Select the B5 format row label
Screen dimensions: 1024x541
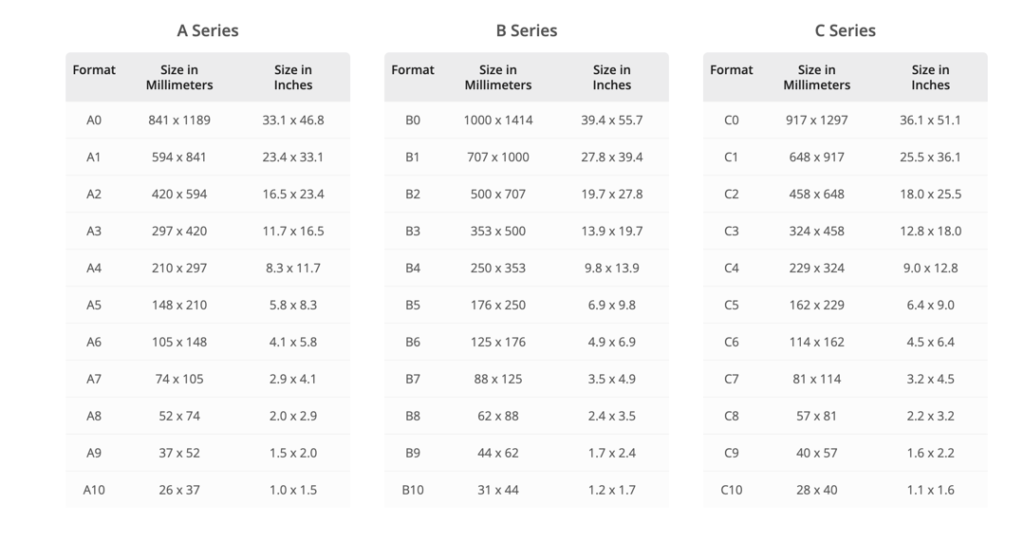tap(413, 305)
